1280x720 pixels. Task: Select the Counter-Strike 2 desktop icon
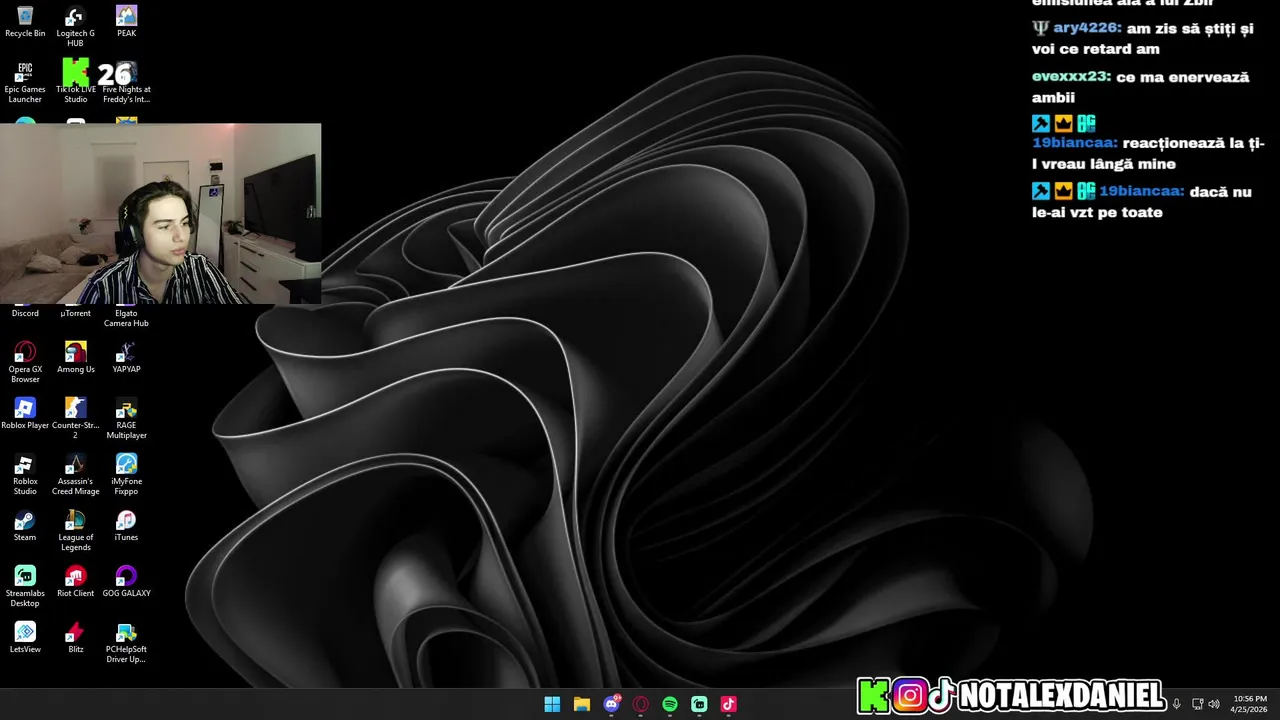[x=75, y=418]
